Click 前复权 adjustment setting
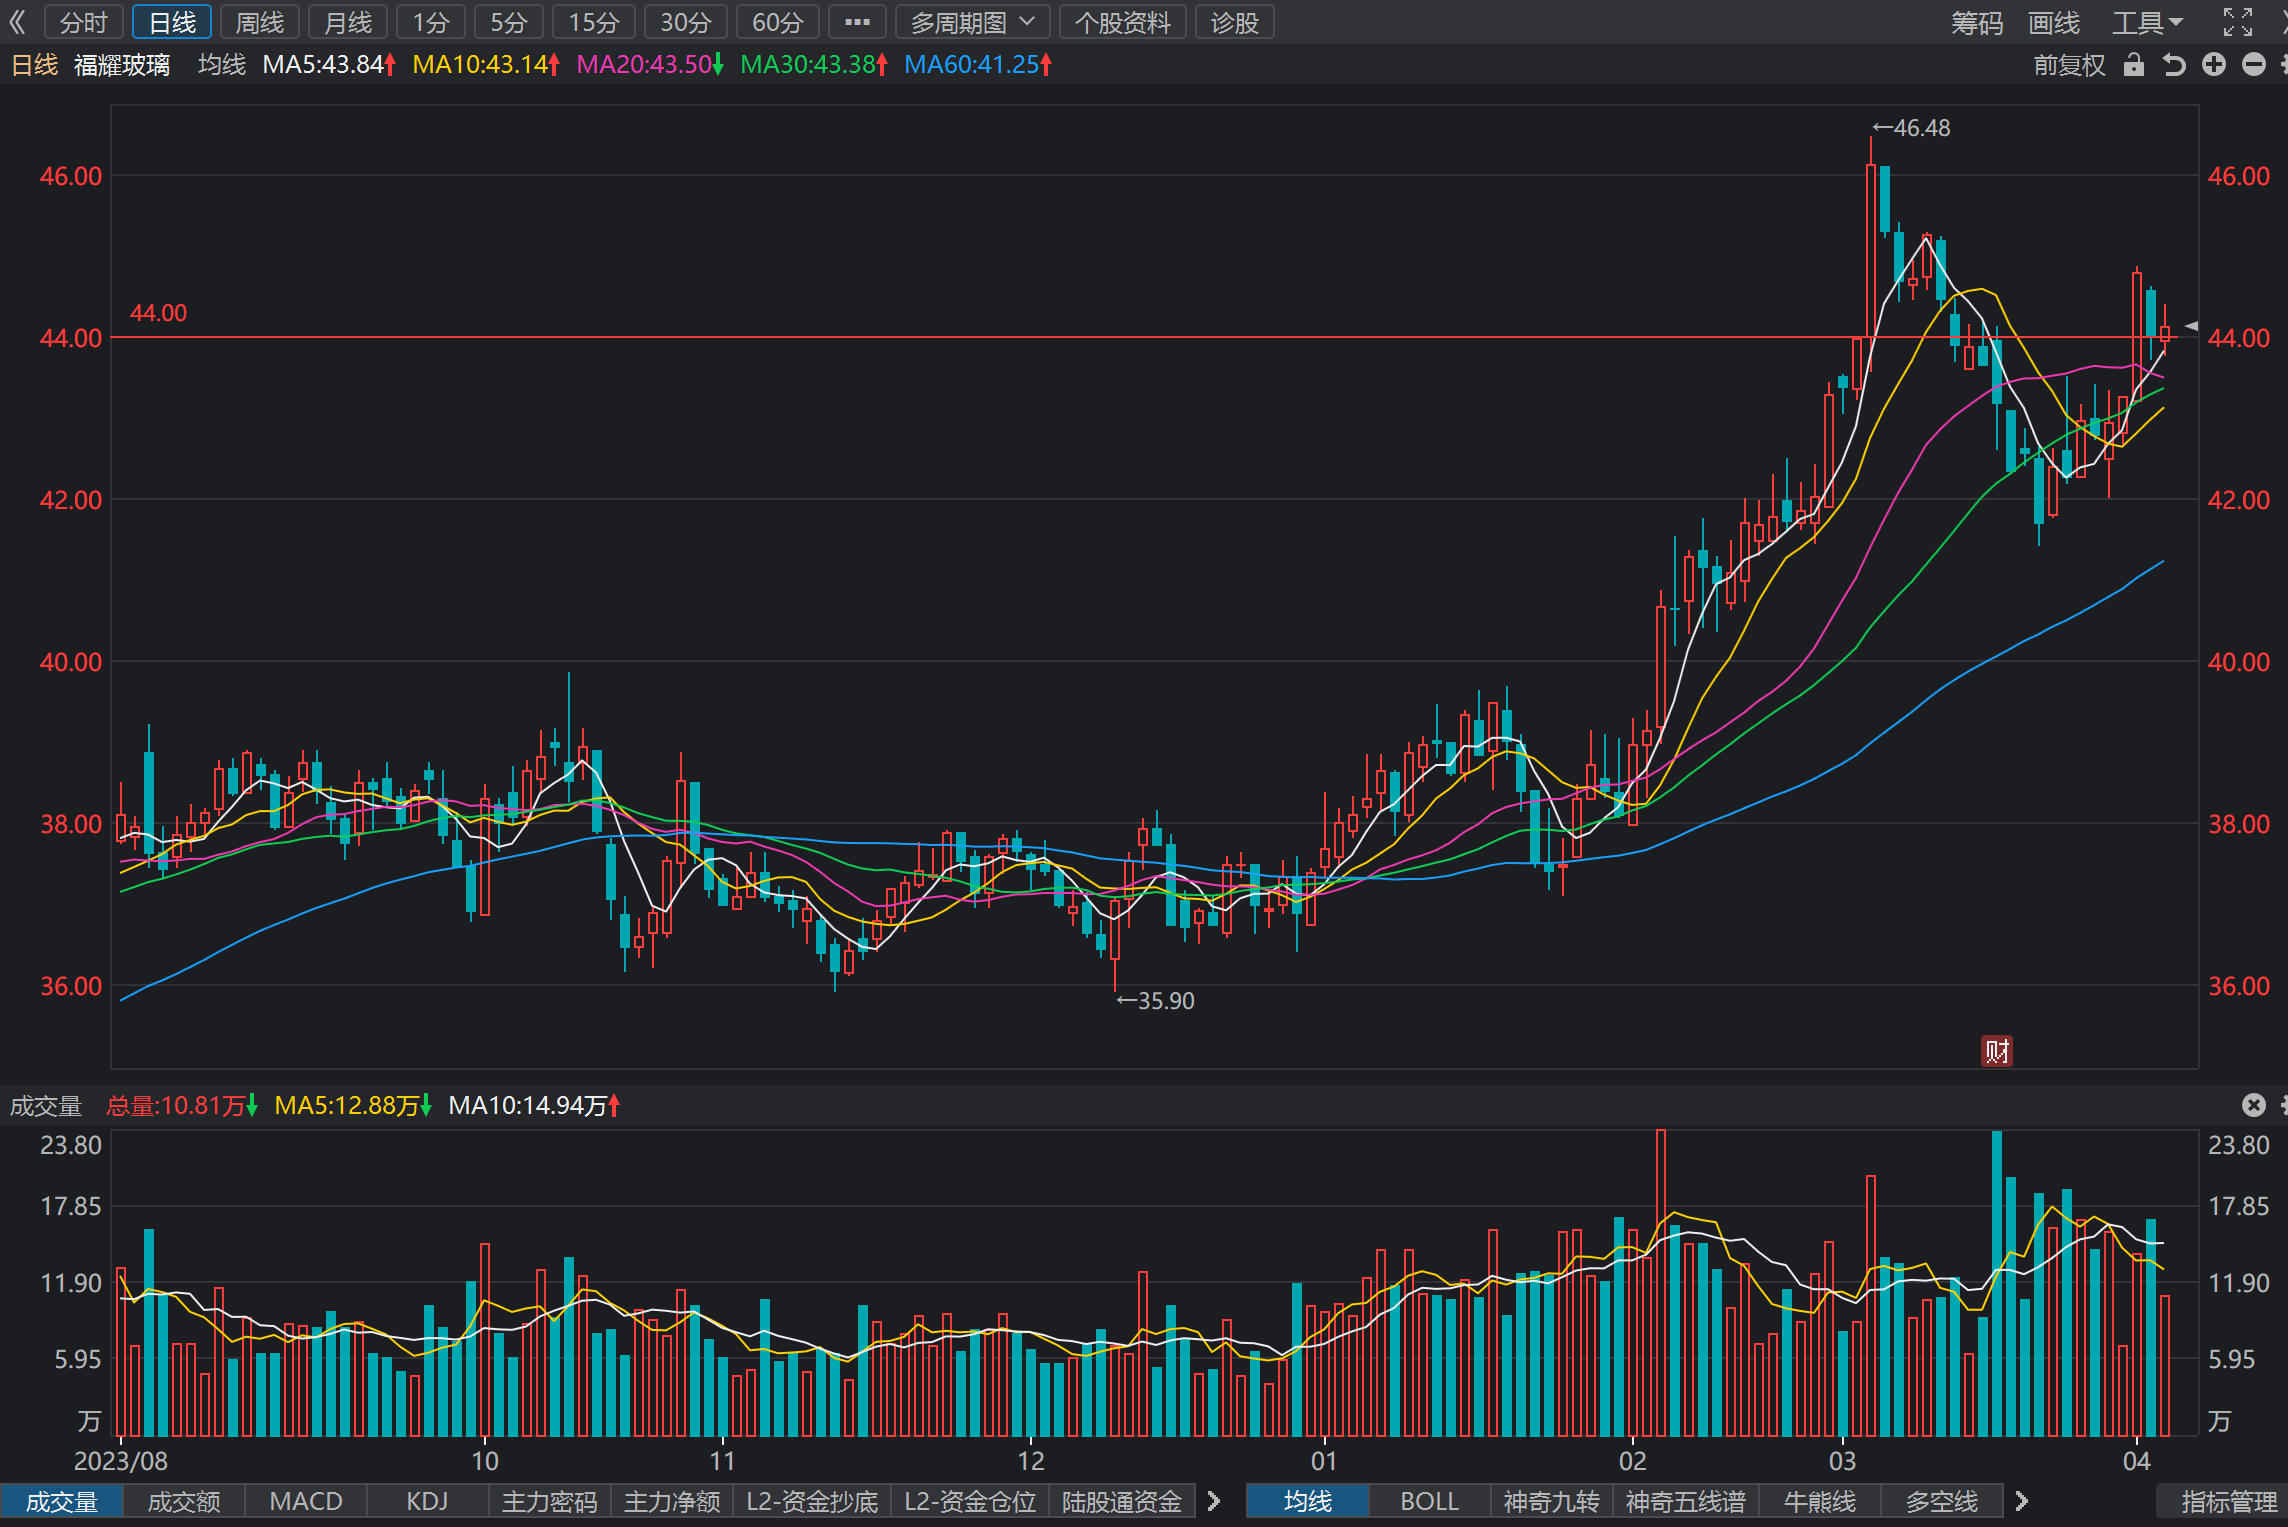Image resolution: width=2288 pixels, height=1527 pixels. 2070,65
